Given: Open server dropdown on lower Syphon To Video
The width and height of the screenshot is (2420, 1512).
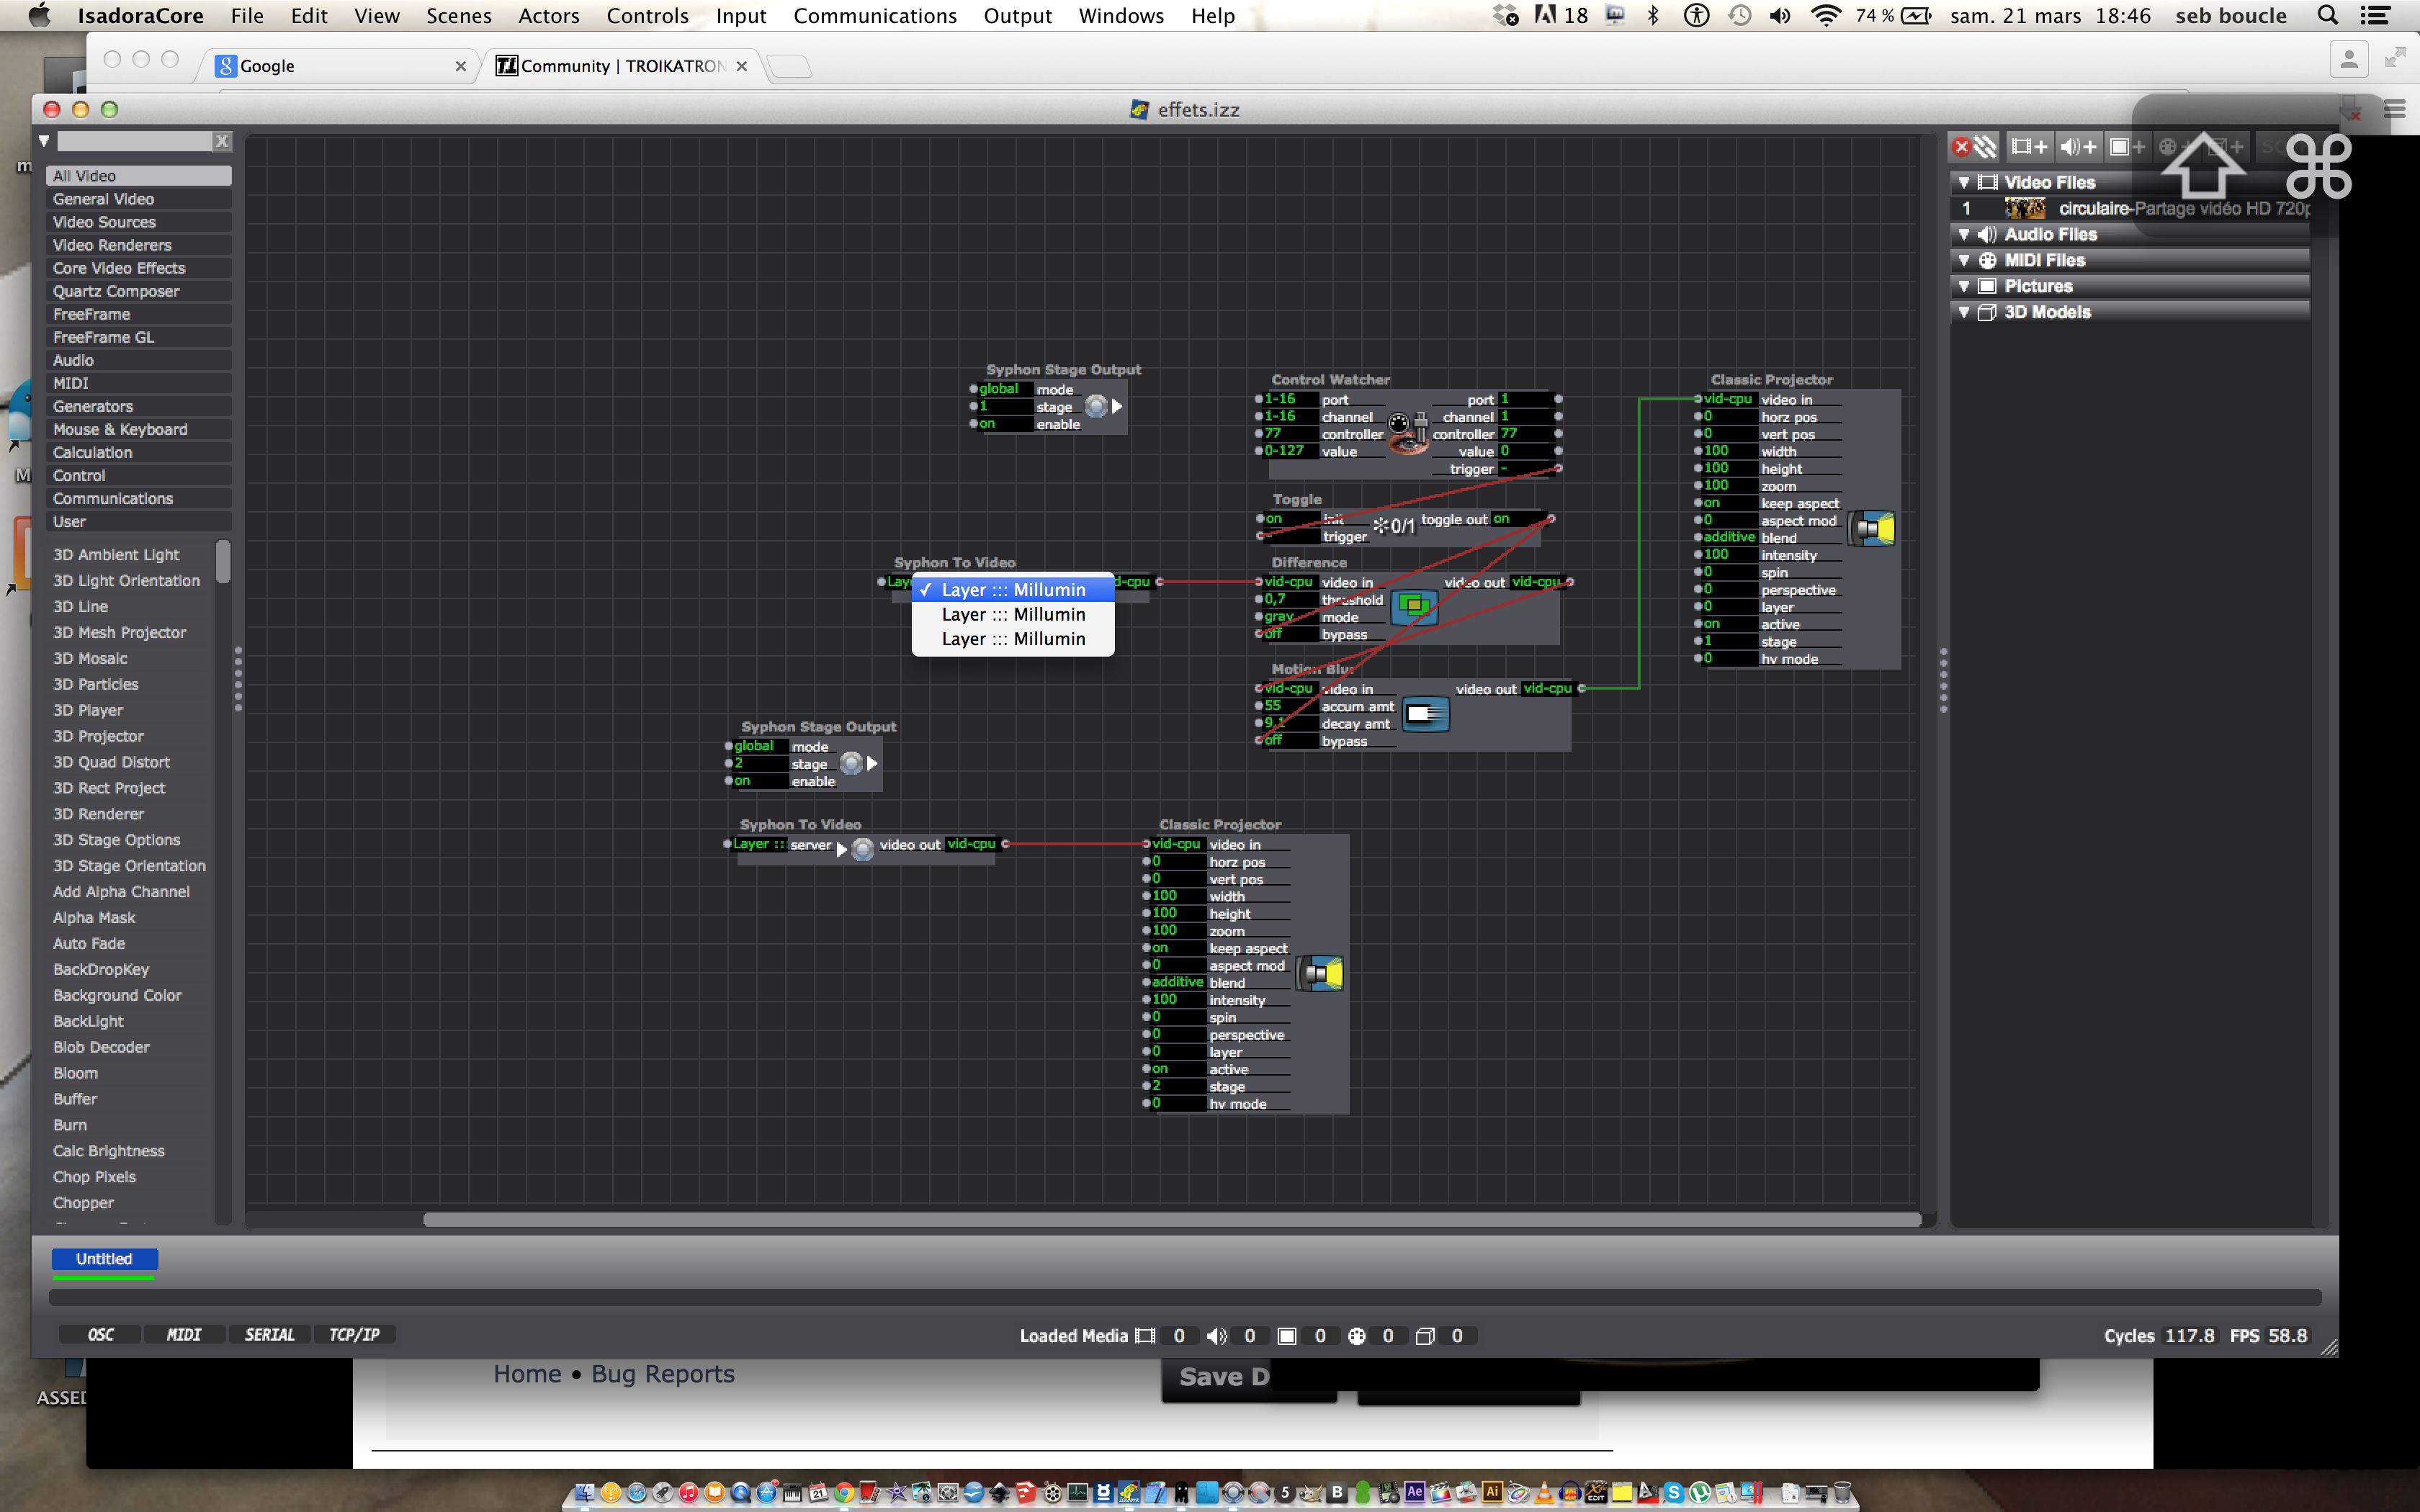Looking at the screenshot, I should [760, 844].
